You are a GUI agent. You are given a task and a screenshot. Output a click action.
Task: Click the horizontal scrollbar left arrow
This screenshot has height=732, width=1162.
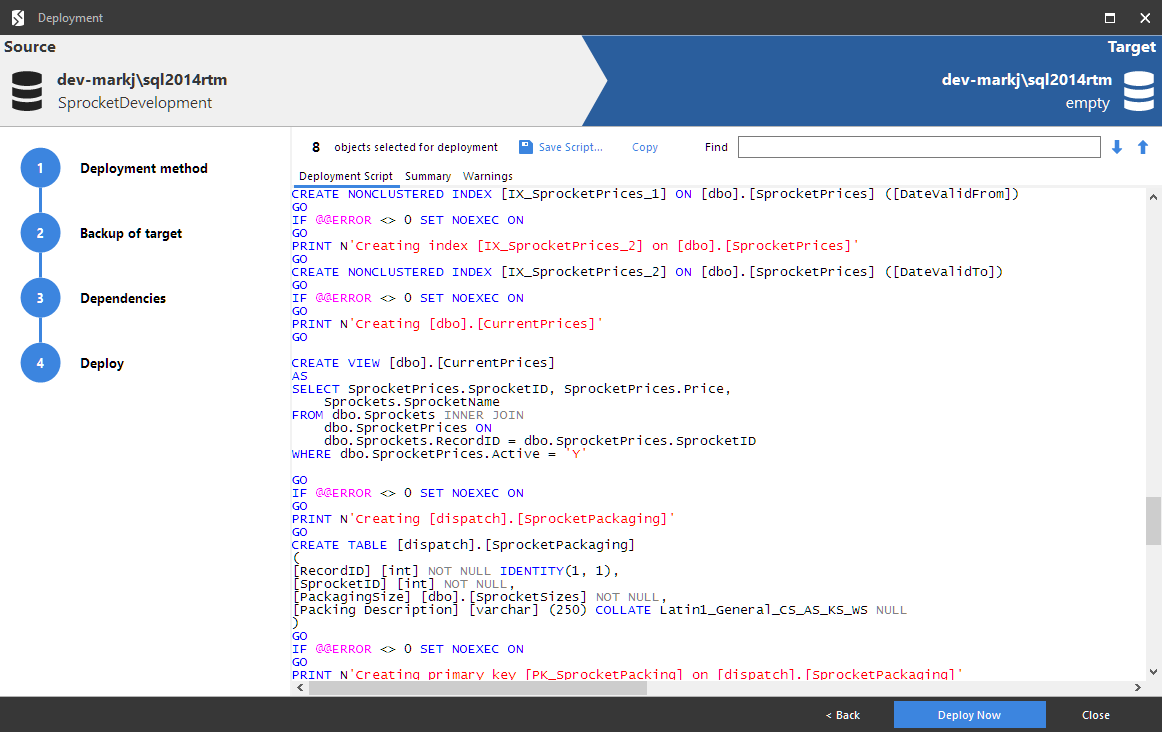point(299,687)
